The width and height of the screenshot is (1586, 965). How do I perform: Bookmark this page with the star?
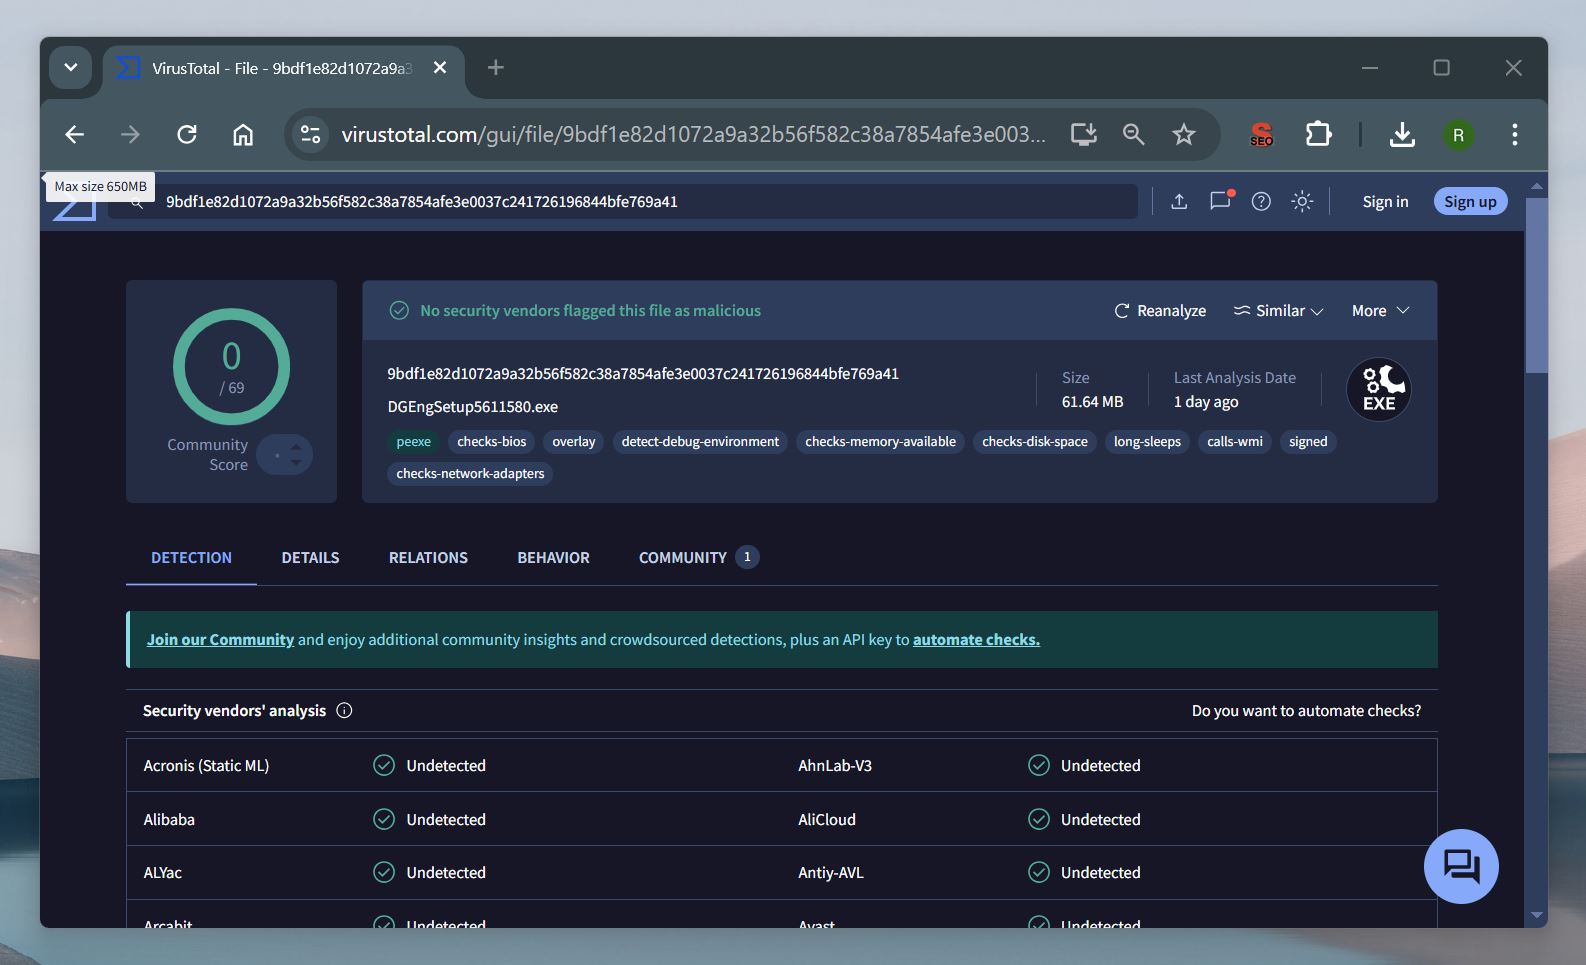(1184, 134)
